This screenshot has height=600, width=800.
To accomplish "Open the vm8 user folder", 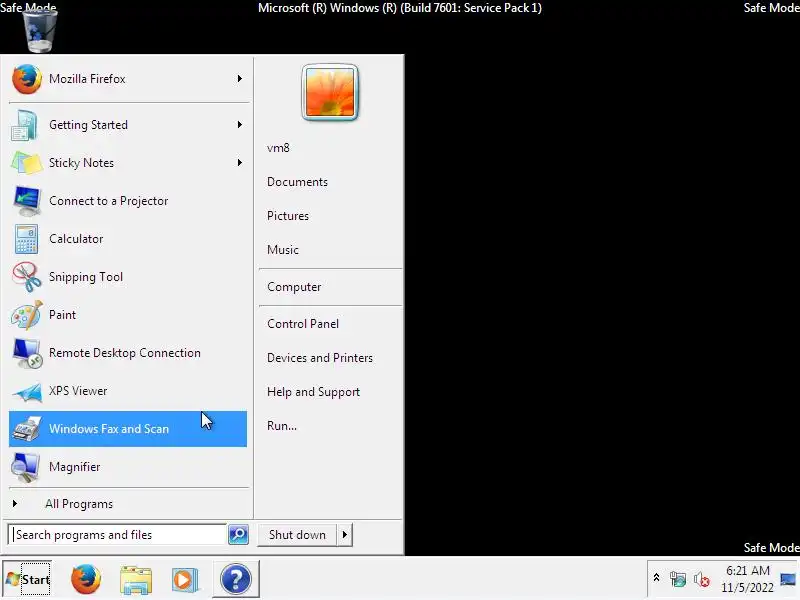I will click(x=278, y=148).
